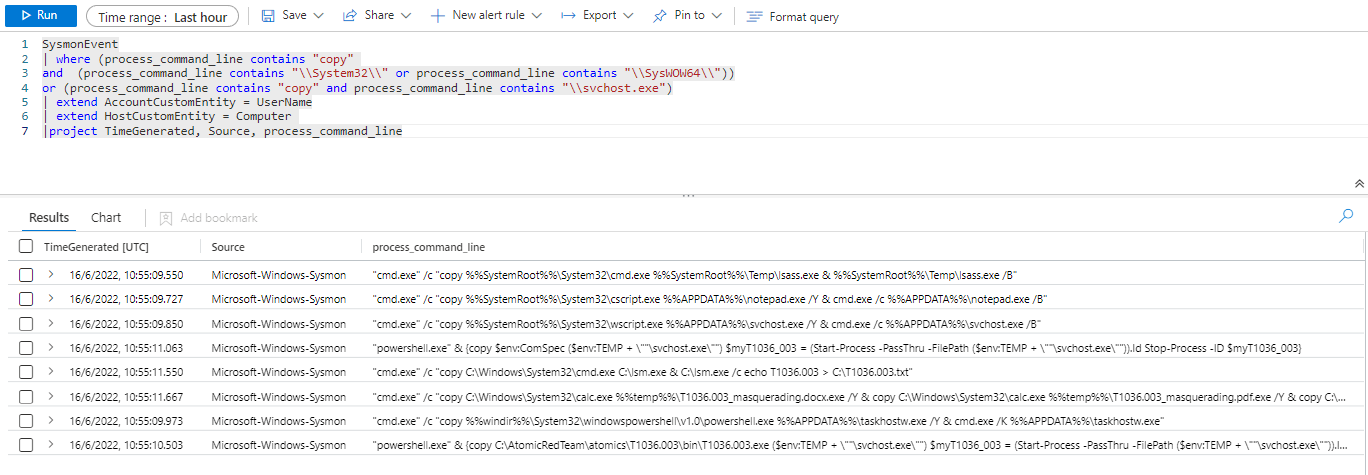Screen dimensions: 1368x475
Task: Click the Export arrow icon
Action: tap(568, 16)
